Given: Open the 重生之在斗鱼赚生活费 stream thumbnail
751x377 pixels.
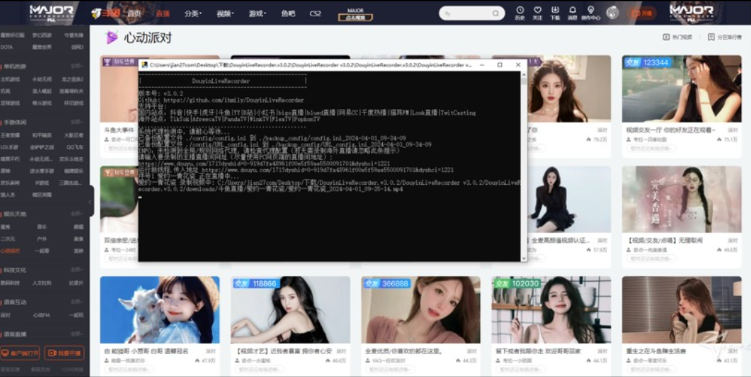Looking at the screenshot, I should (682, 309).
